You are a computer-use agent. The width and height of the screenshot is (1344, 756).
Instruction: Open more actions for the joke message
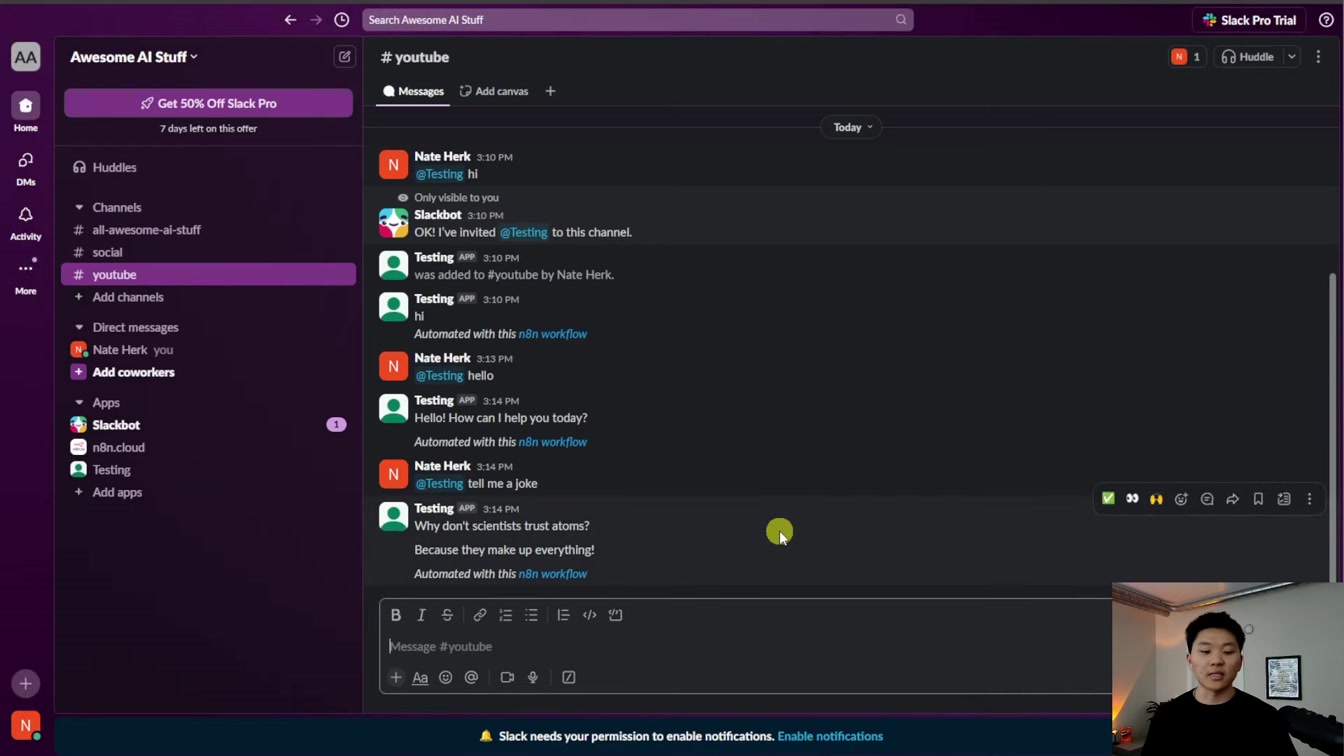(1310, 499)
